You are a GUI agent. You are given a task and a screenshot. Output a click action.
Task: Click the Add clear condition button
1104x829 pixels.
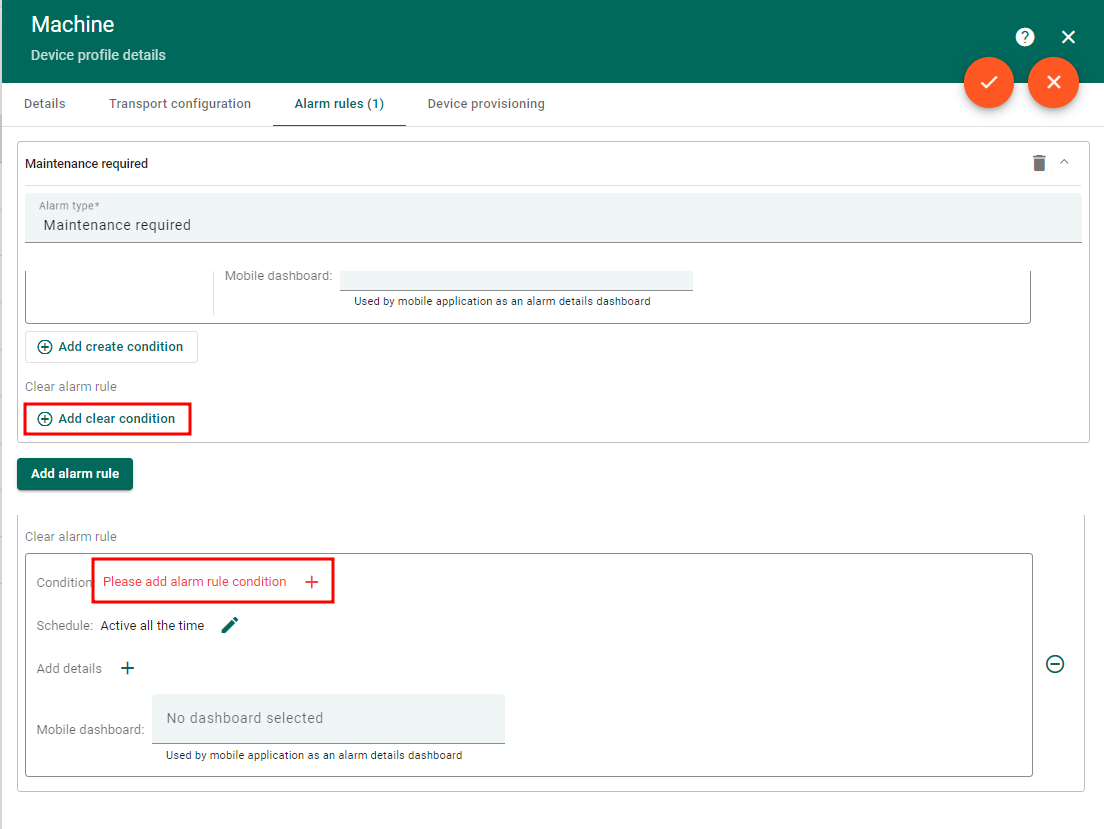click(107, 419)
